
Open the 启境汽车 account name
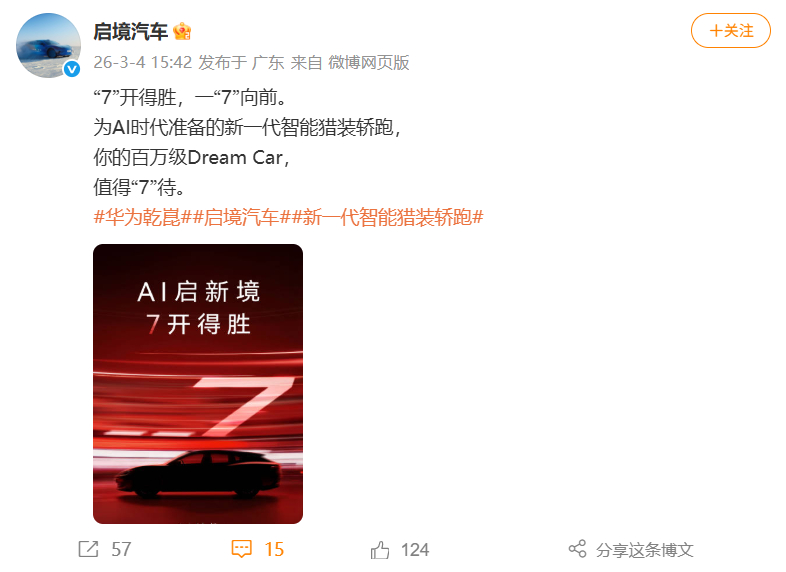(x=130, y=32)
